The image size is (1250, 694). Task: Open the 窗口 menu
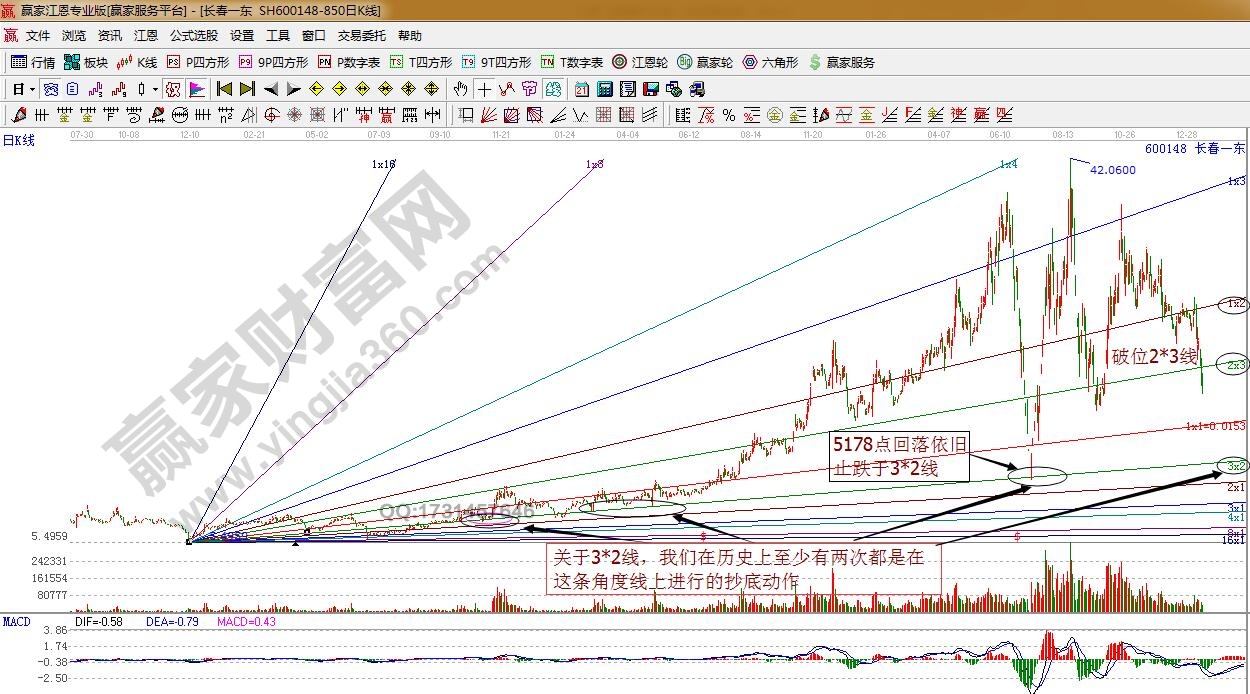pyautogui.click(x=314, y=35)
